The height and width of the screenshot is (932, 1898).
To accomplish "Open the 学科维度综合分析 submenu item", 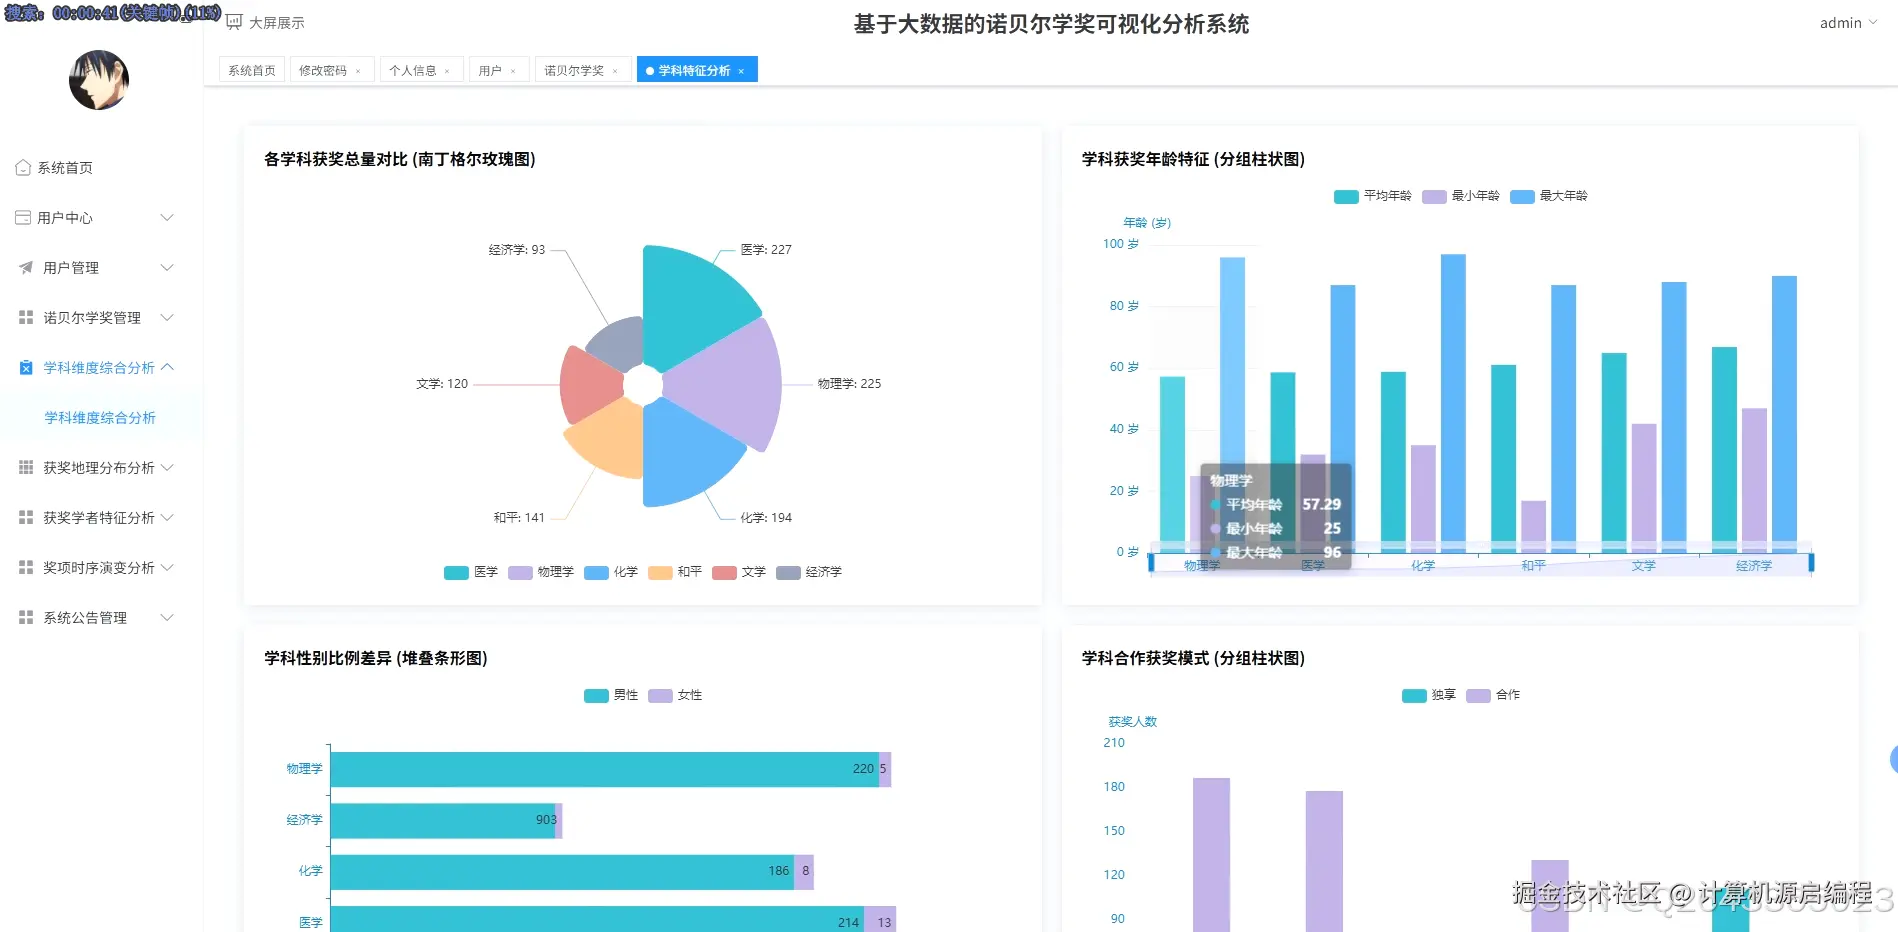I will (x=100, y=417).
